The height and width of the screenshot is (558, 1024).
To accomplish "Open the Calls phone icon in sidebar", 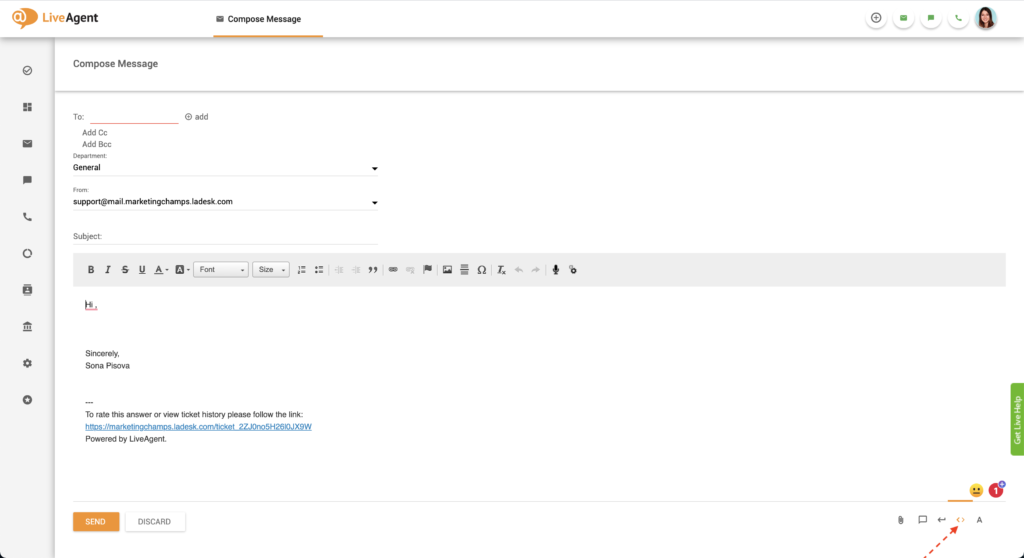I will coord(27,217).
